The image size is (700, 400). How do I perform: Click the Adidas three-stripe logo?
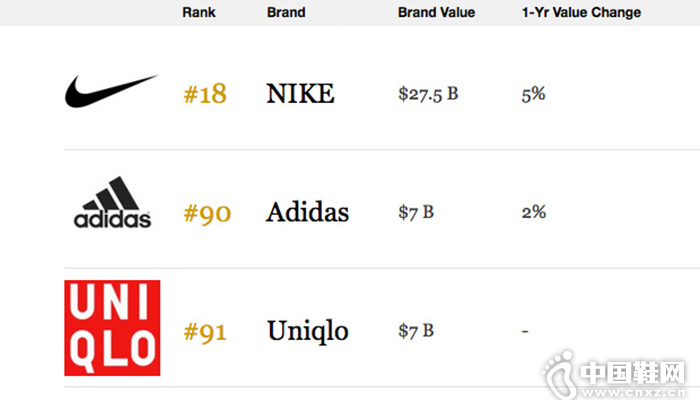pyautogui.click(x=112, y=202)
